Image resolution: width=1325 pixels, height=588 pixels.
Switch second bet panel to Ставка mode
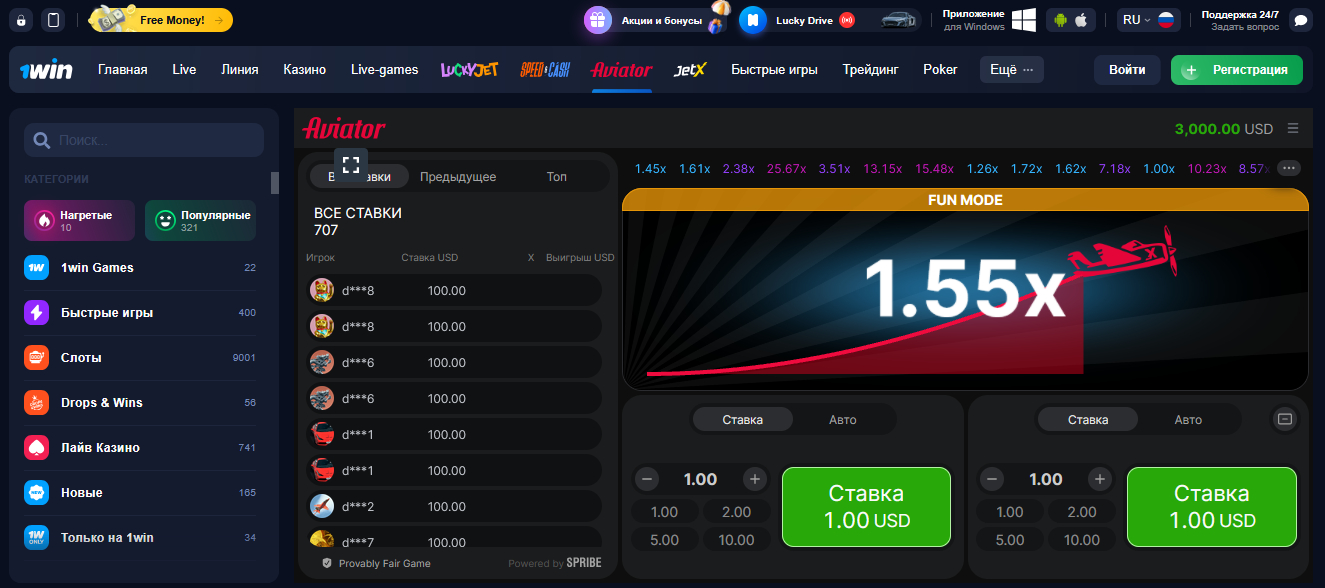[x=1087, y=420]
